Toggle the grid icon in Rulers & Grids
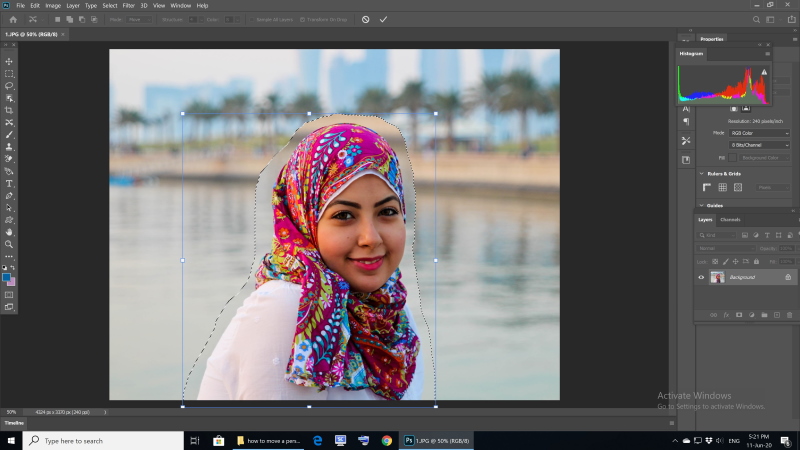 722,187
